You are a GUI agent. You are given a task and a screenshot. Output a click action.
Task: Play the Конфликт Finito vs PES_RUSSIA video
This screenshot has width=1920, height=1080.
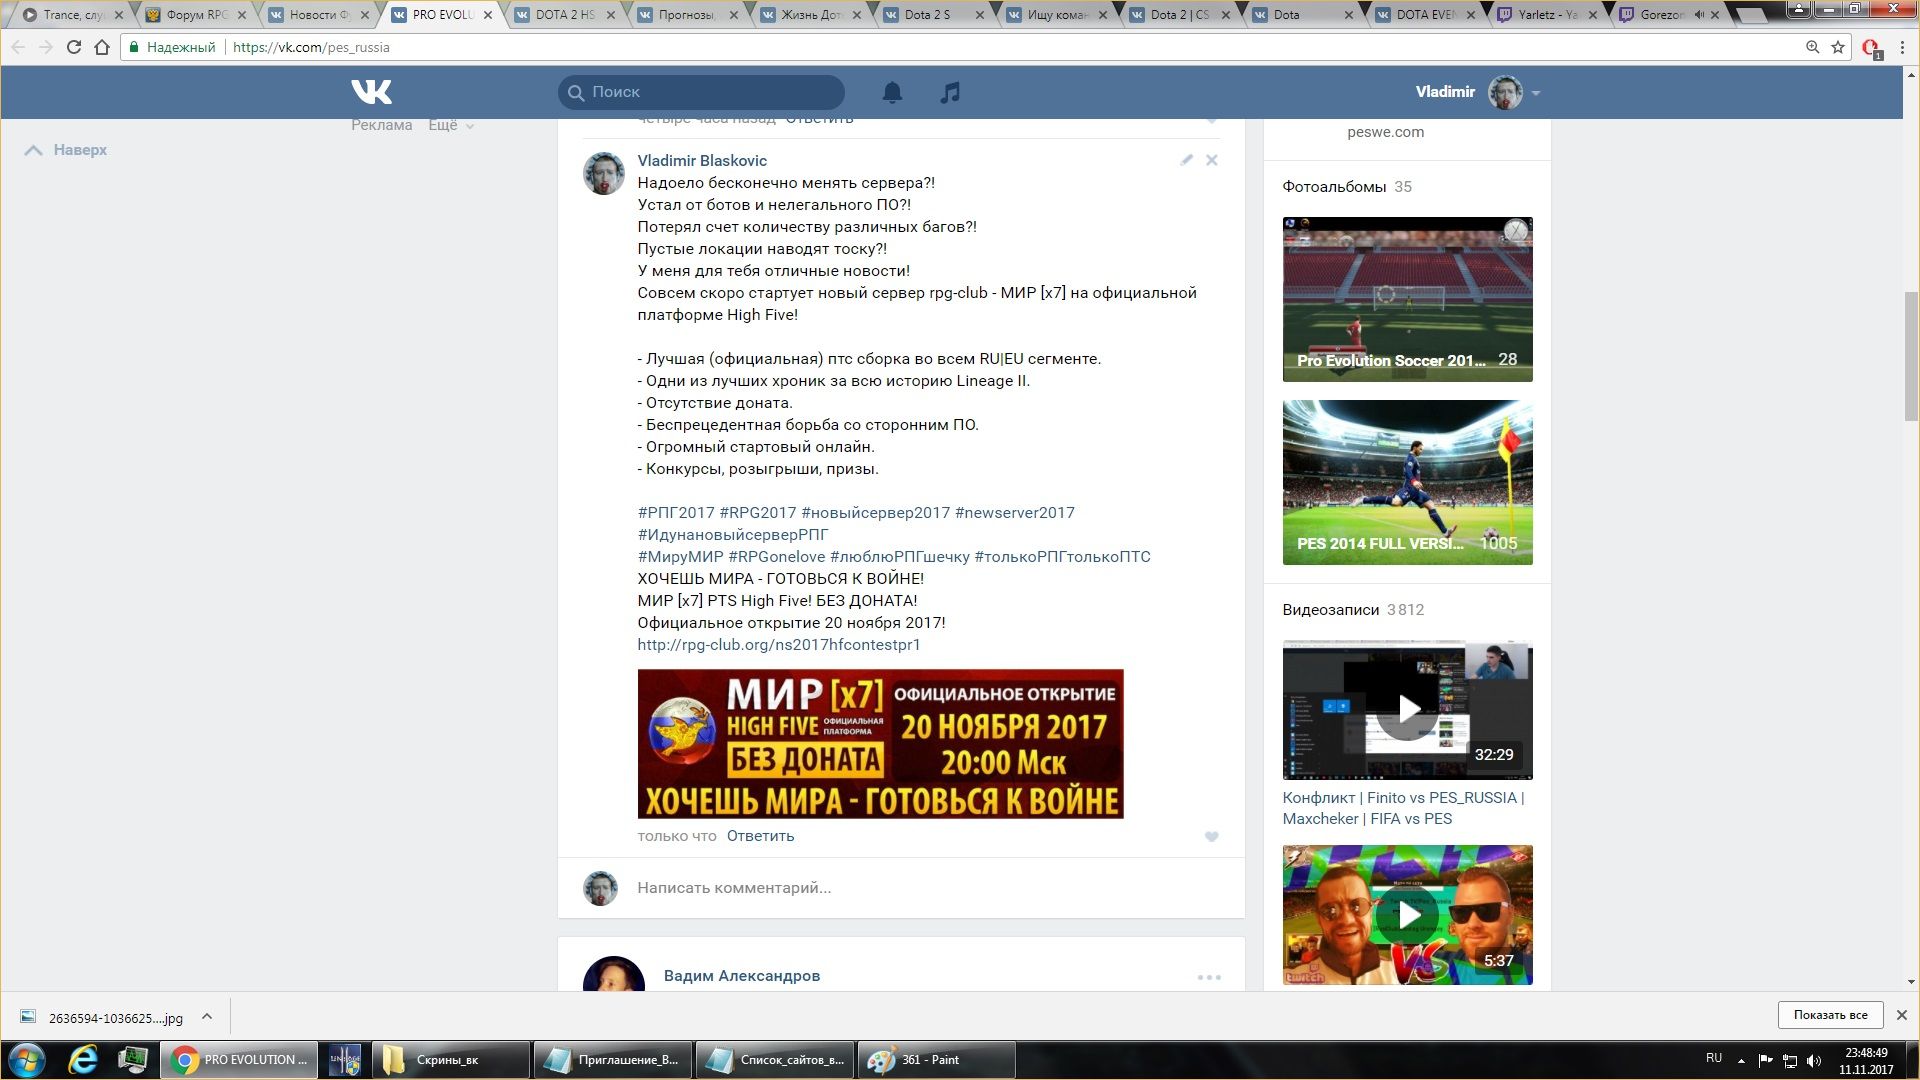[1407, 709]
